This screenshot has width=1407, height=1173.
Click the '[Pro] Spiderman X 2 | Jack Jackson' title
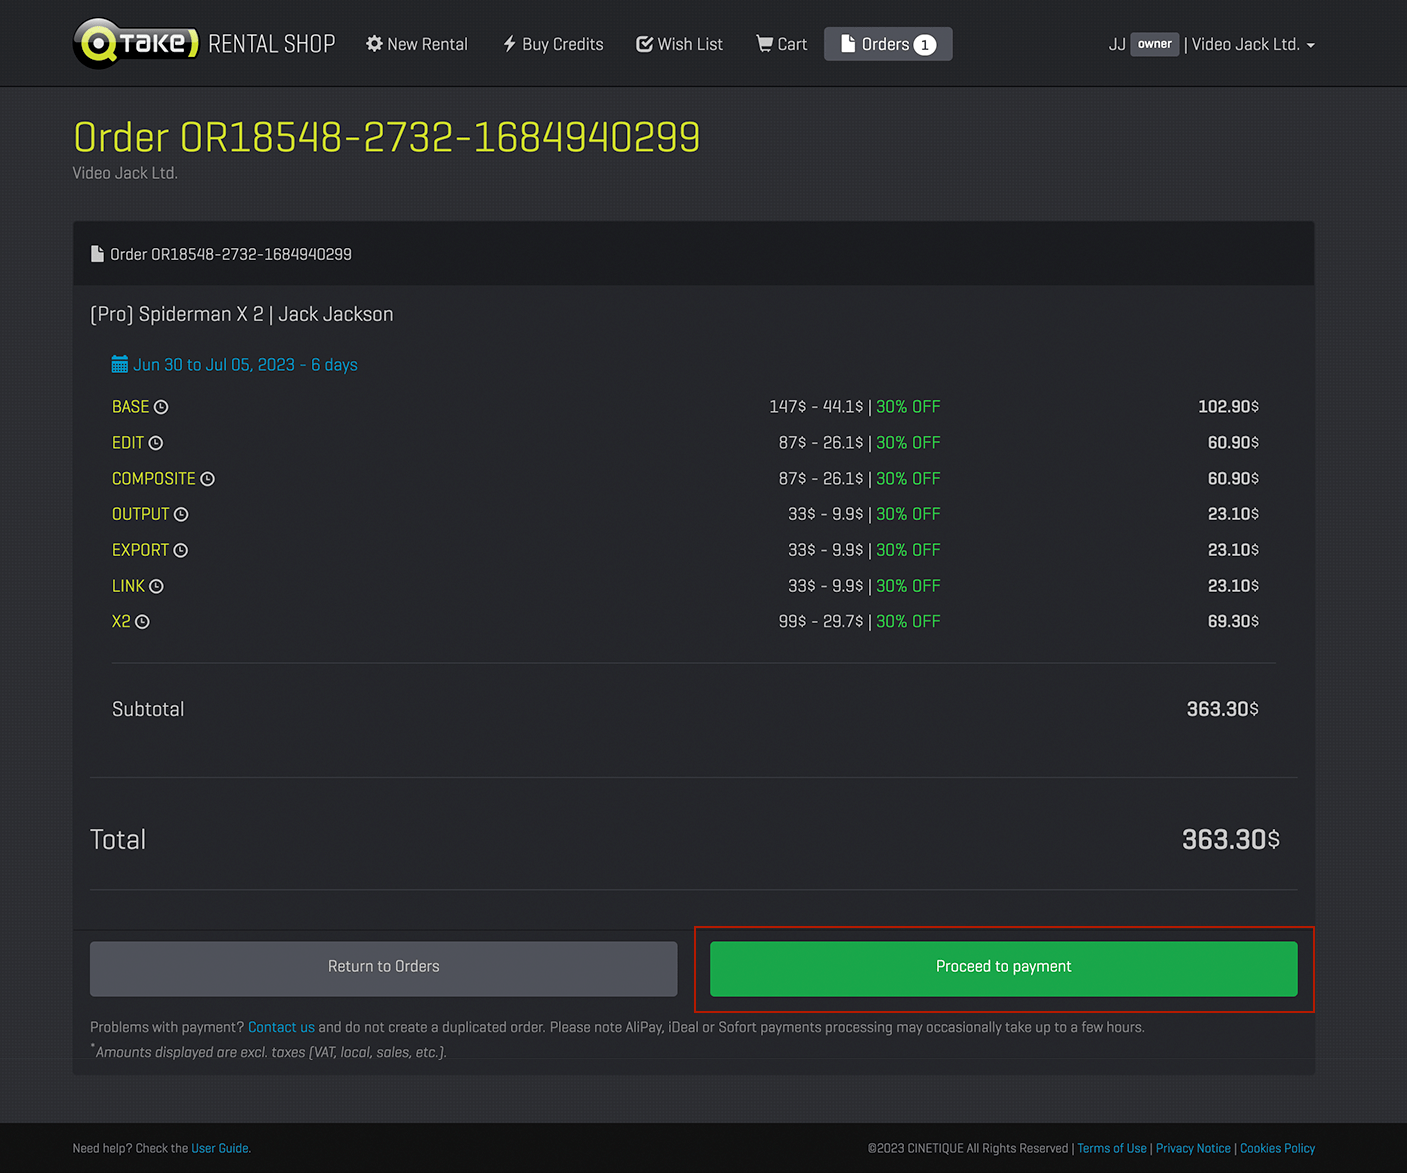pyautogui.click(x=242, y=314)
